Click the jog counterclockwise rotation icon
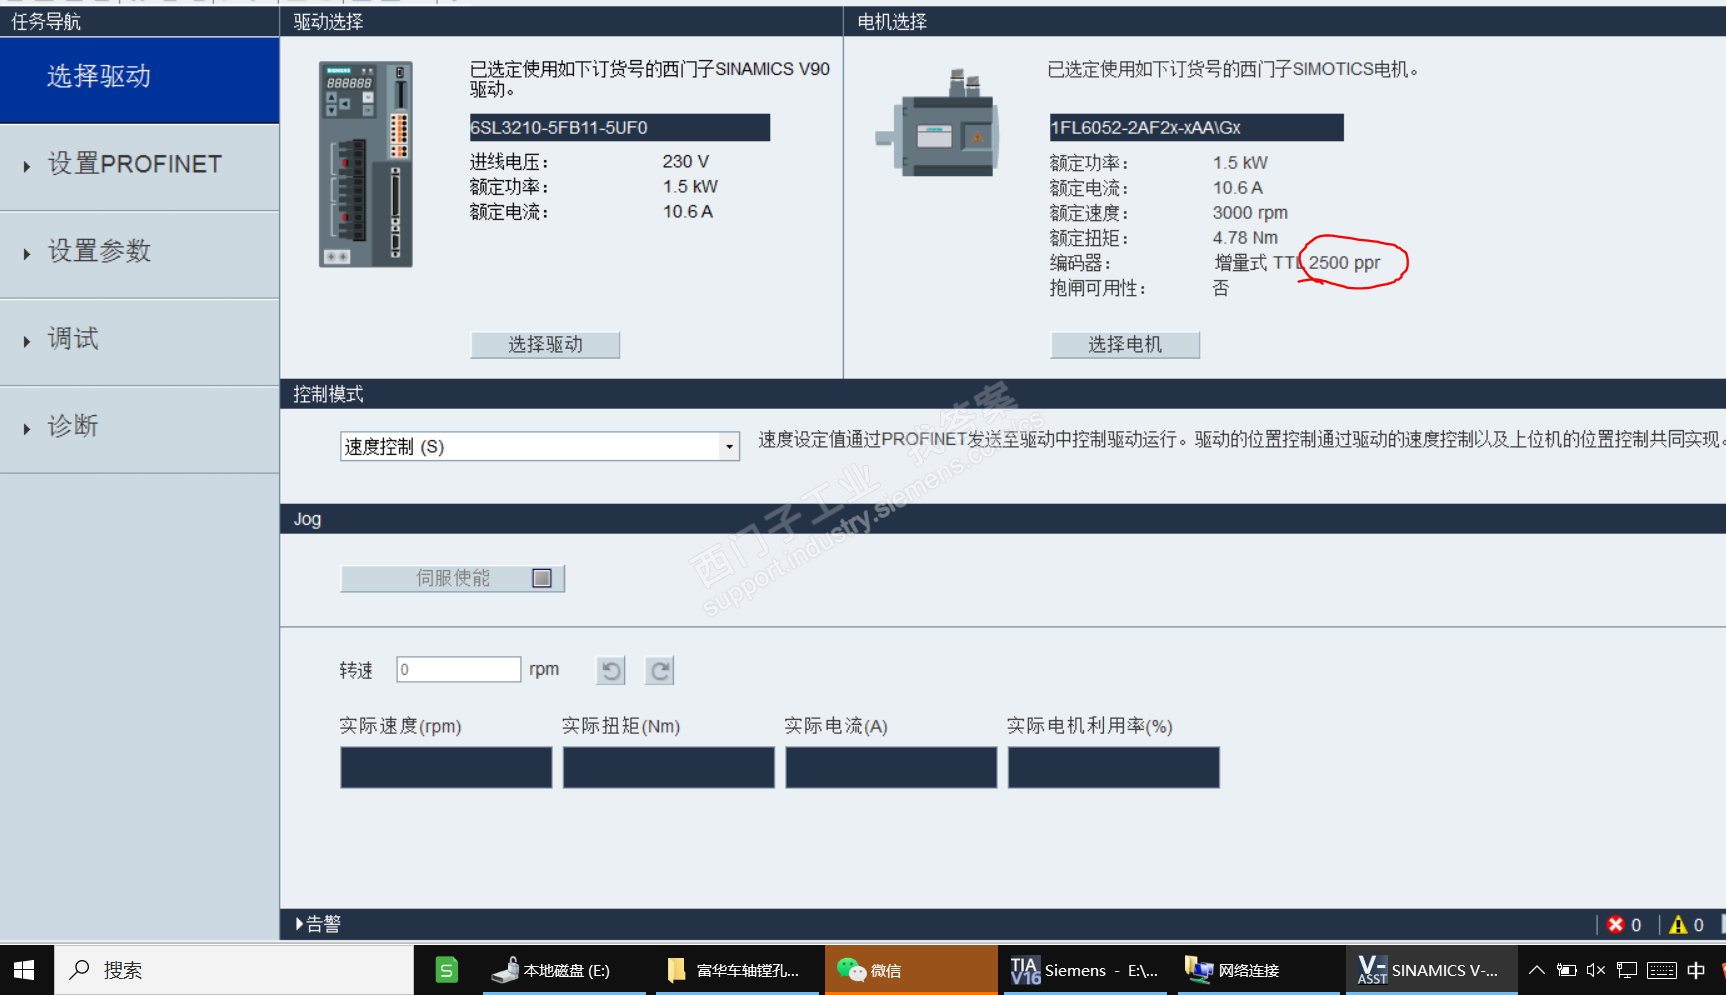The width and height of the screenshot is (1726, 995). [611, 670]
